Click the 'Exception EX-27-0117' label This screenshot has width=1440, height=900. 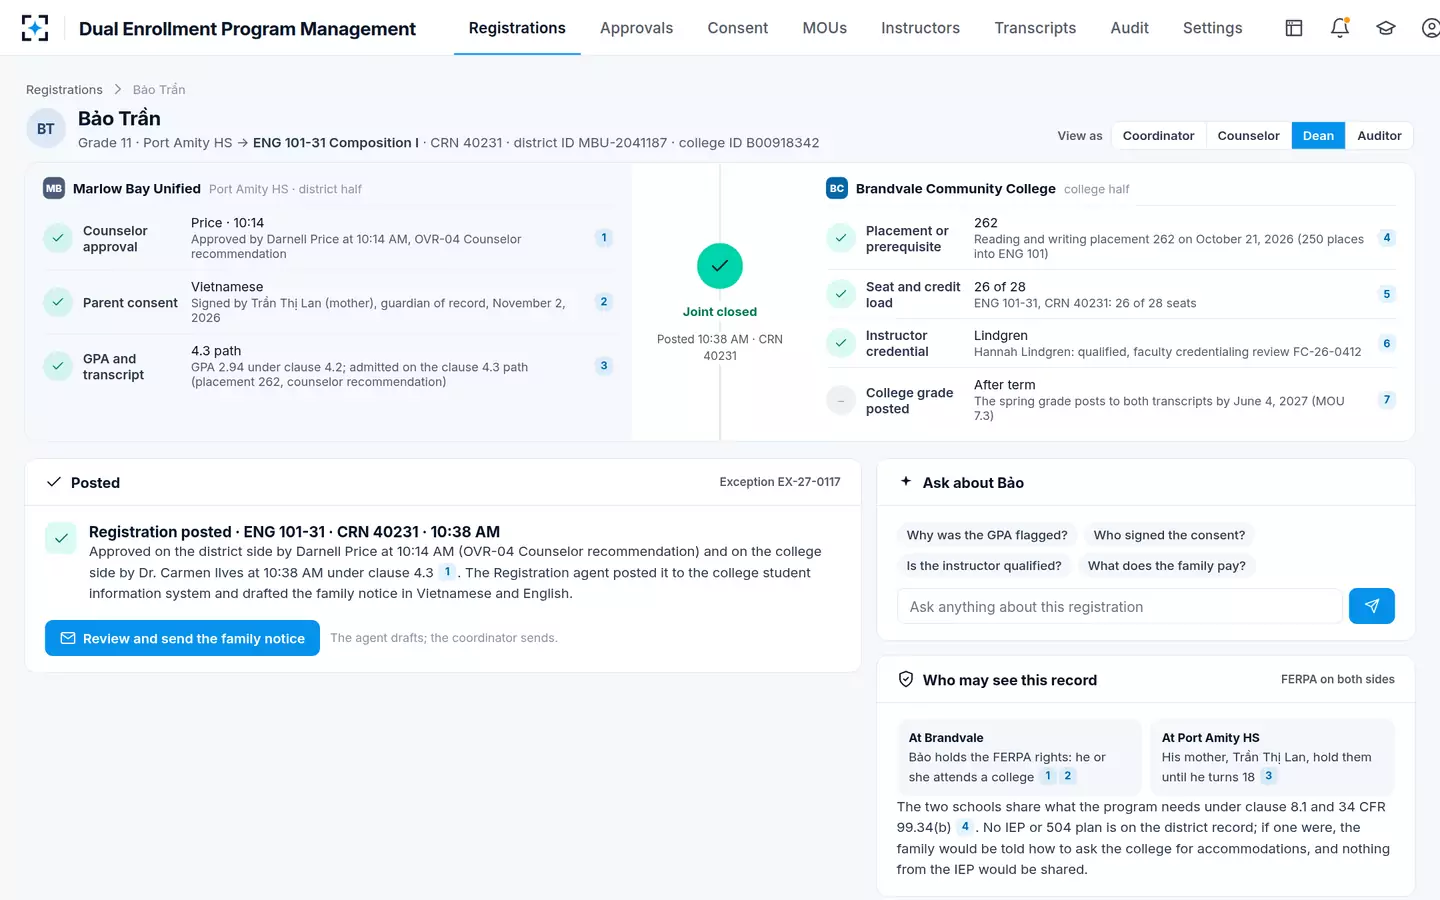780,482
